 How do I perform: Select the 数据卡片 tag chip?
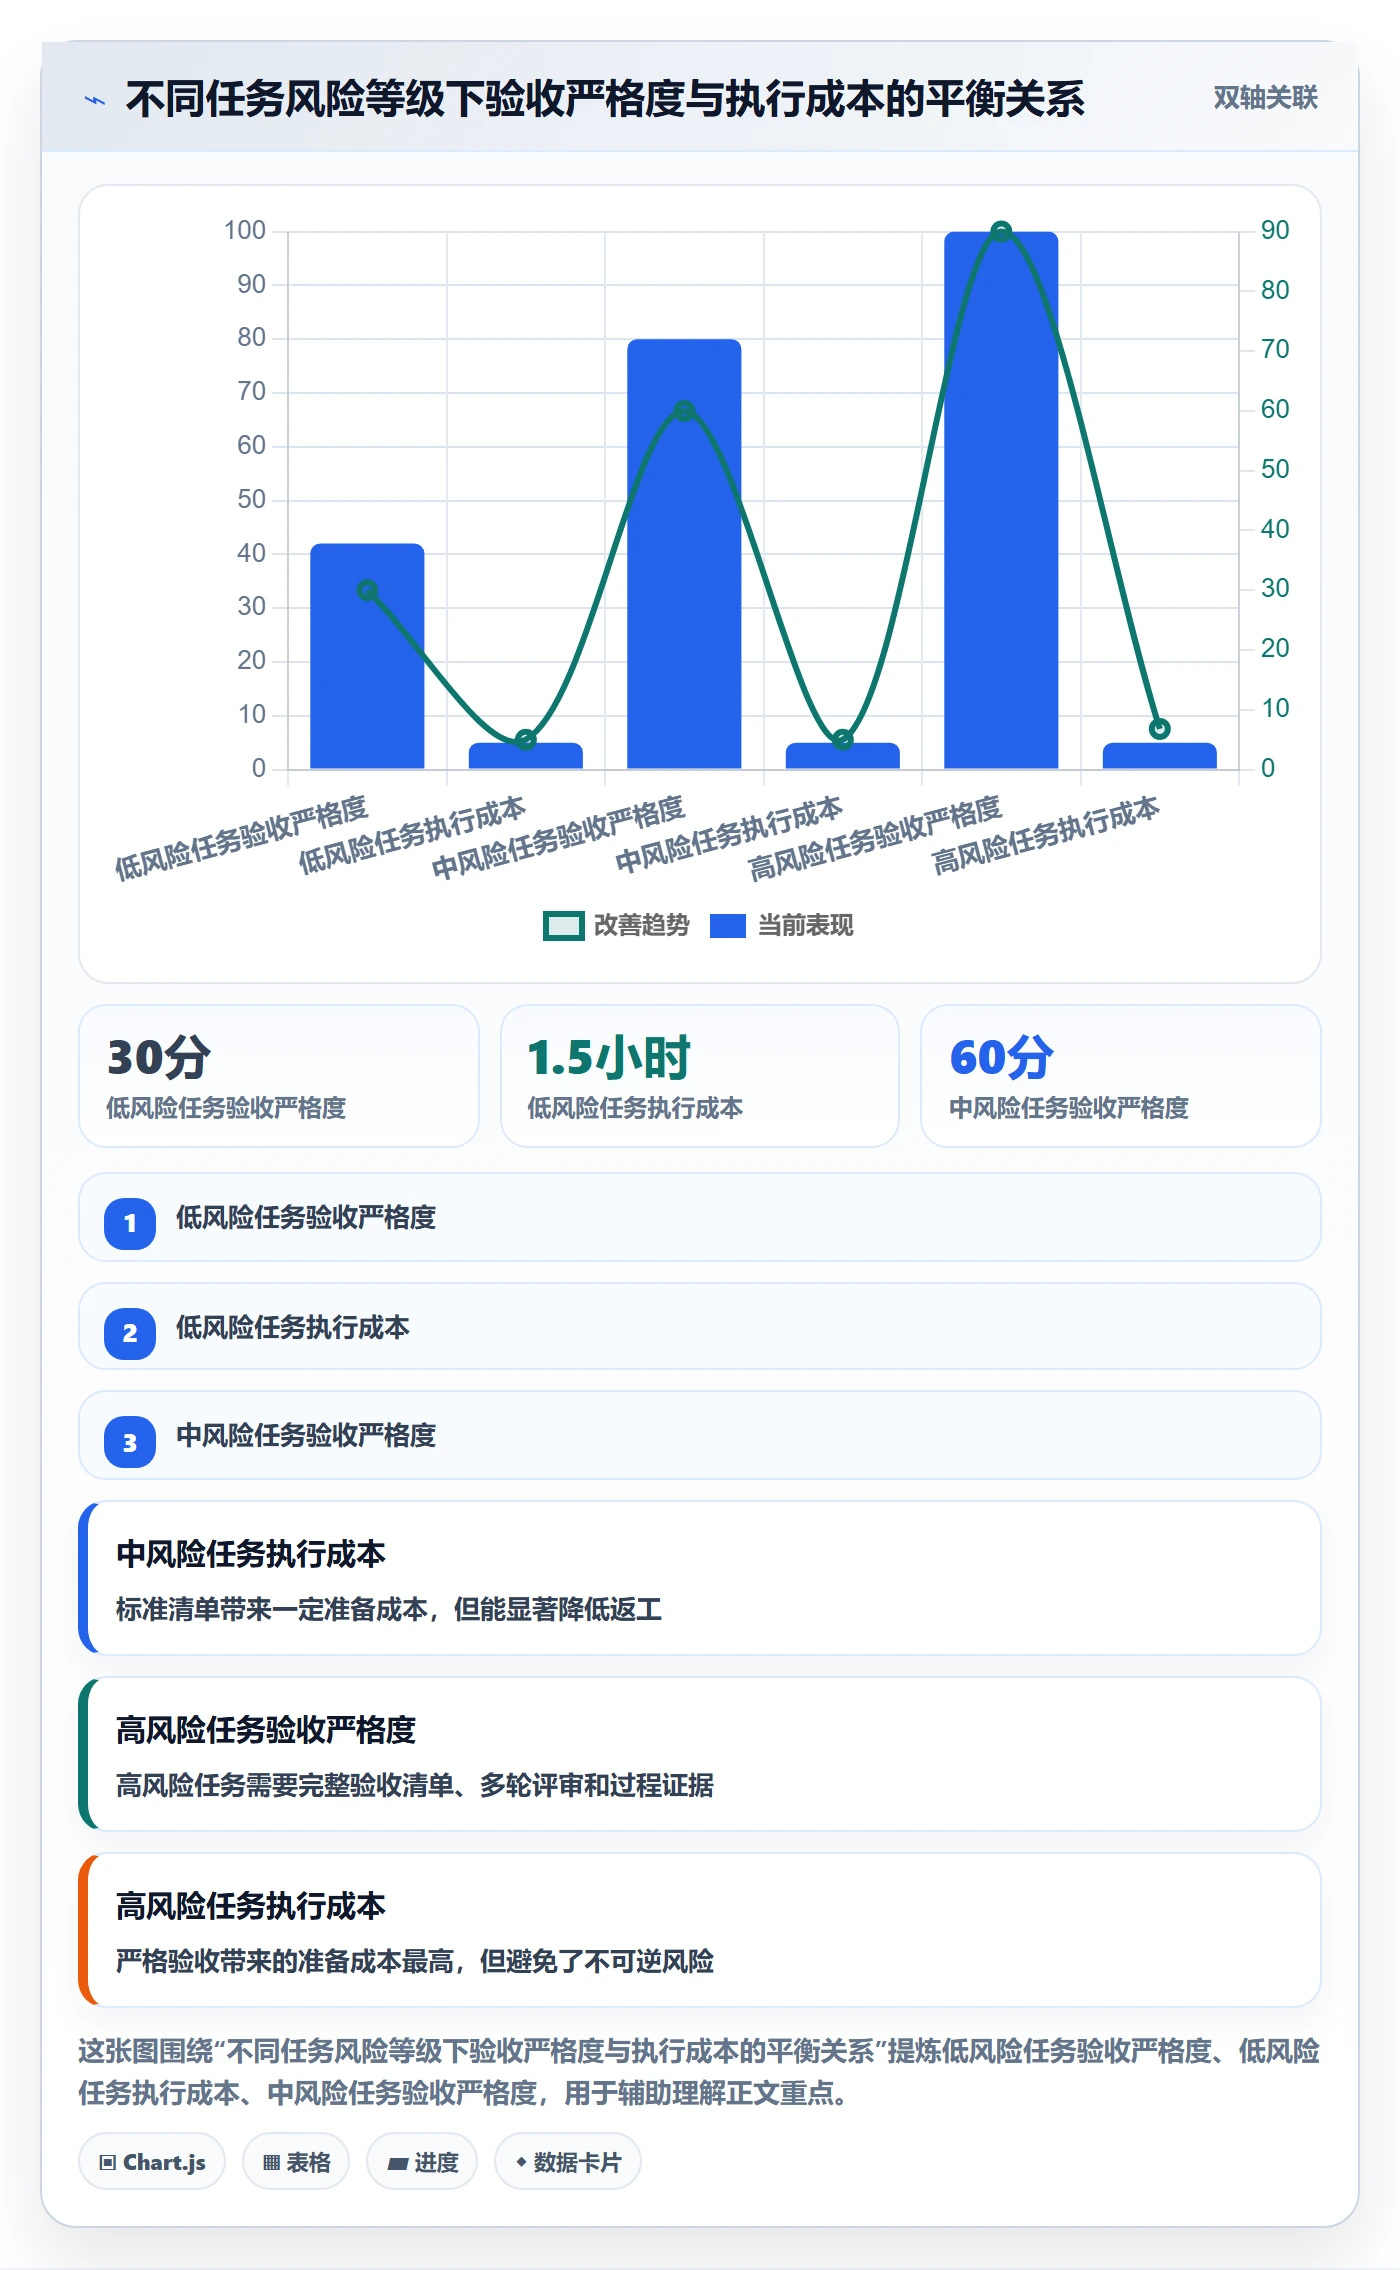tap(568, 2162)
